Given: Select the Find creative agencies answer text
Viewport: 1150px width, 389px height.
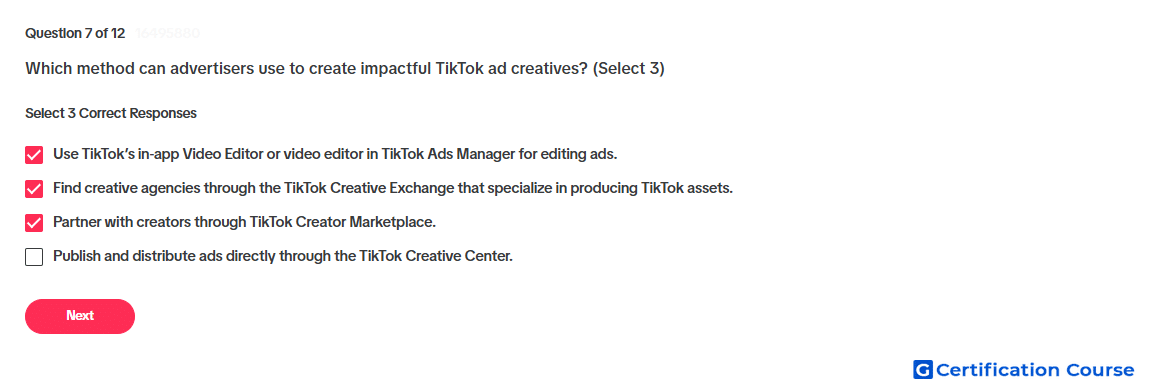Looking at the screenshot, I should 393,188.
